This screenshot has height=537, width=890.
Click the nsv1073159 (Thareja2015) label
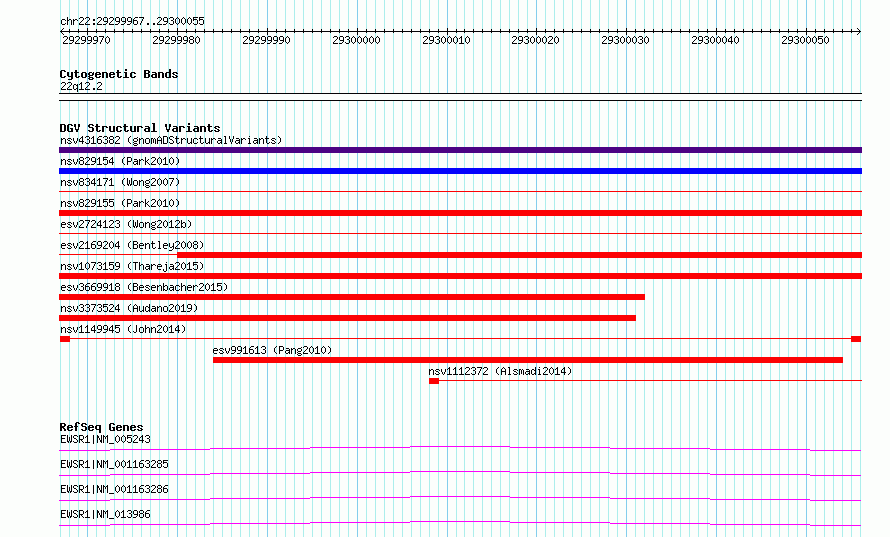[x=132, y=266]
